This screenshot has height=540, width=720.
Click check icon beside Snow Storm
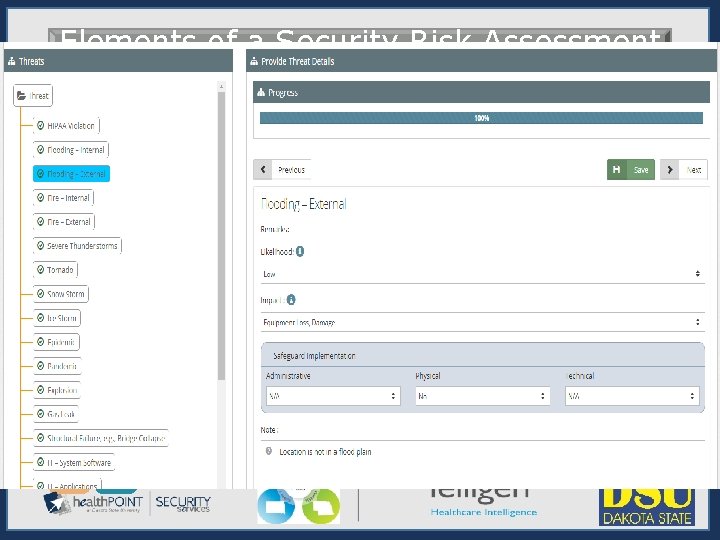(x=40, y=294)
